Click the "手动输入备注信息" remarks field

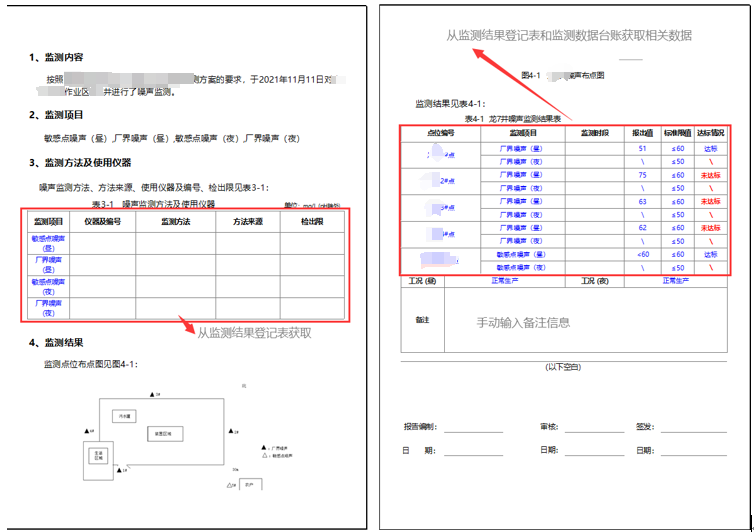pos(523,323)
